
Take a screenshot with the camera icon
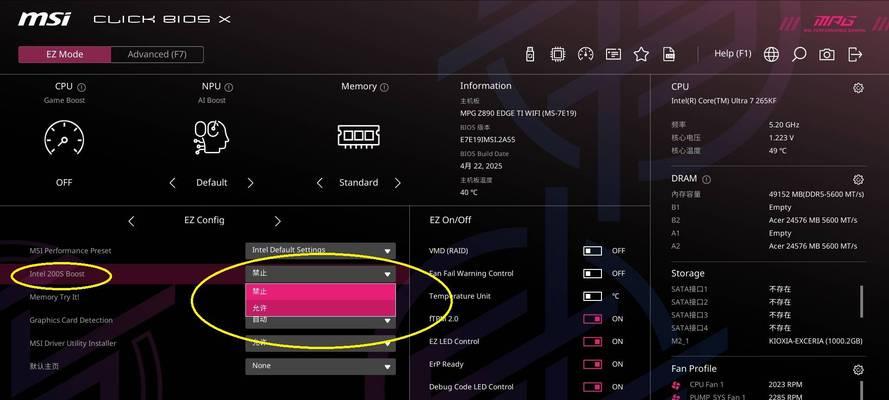(x=827, y=54)
